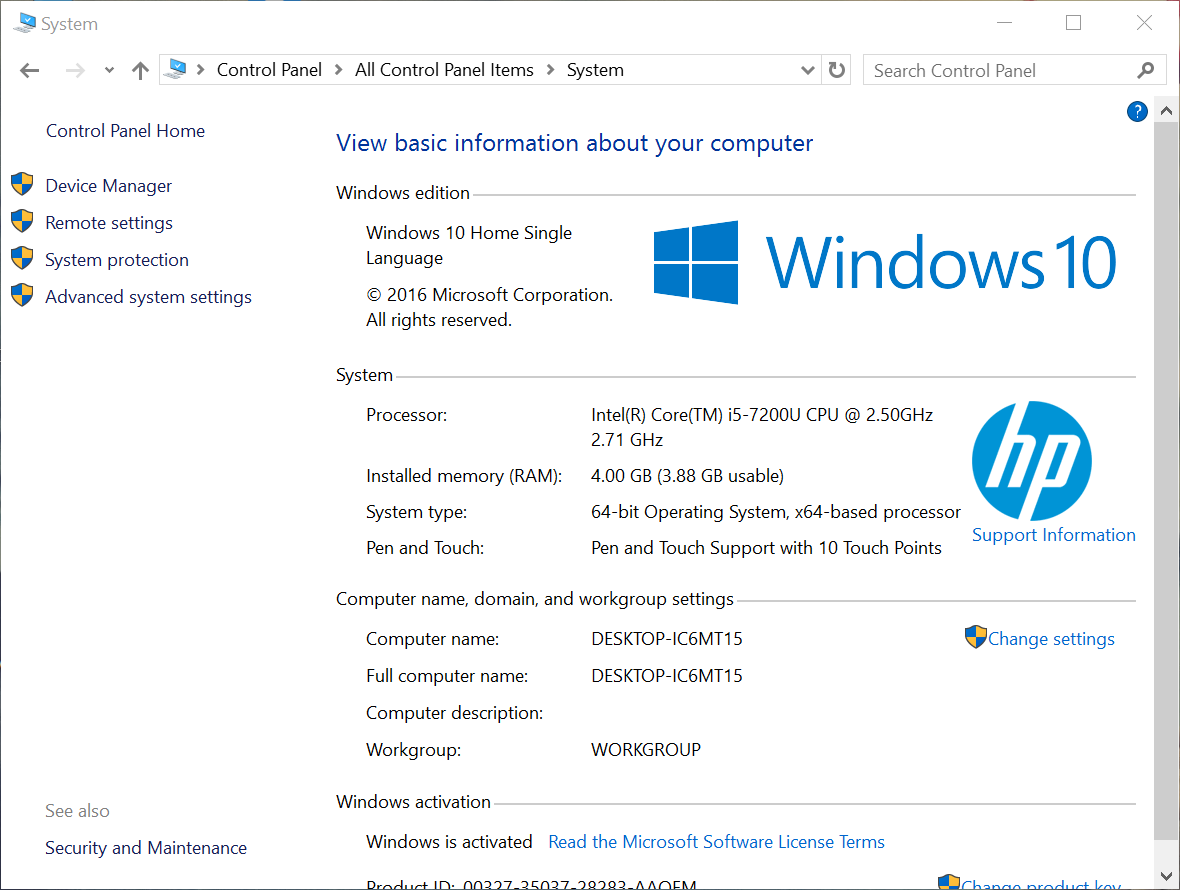1180x890 pixels.
Task: Open the Support Information link
Action: pyautogui.click(x=1054, y=535)
